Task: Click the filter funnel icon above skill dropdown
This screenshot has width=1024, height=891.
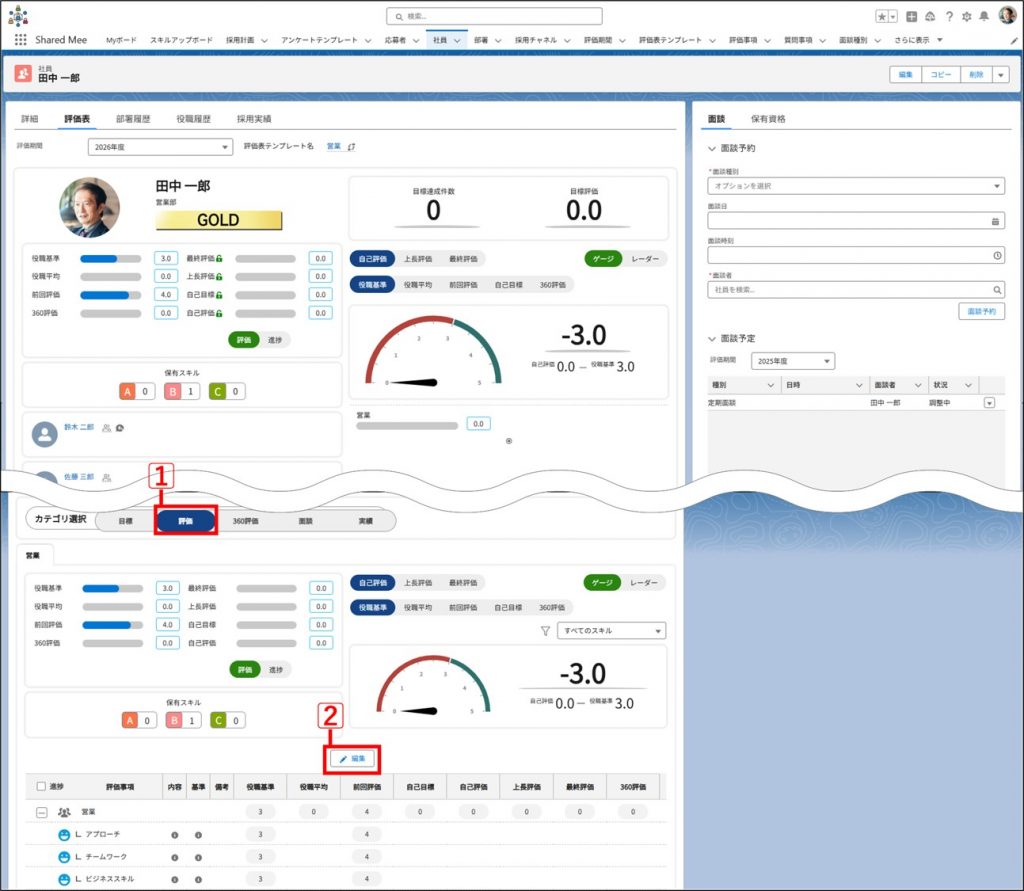Action: pyautogui.click(x=545, y=631)
